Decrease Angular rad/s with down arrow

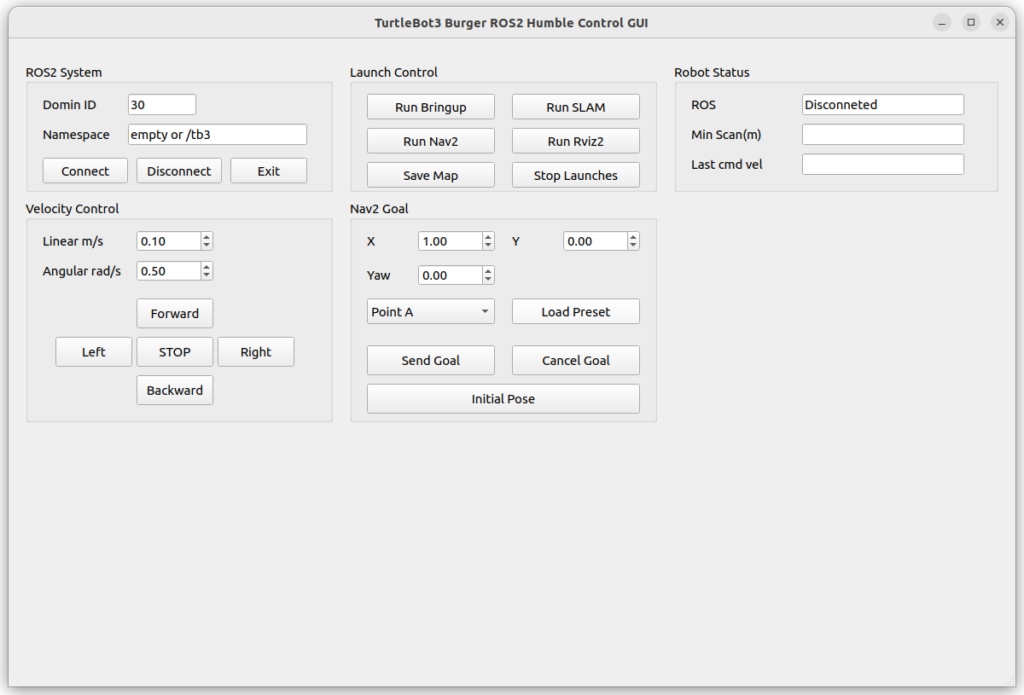click(206, 276)
